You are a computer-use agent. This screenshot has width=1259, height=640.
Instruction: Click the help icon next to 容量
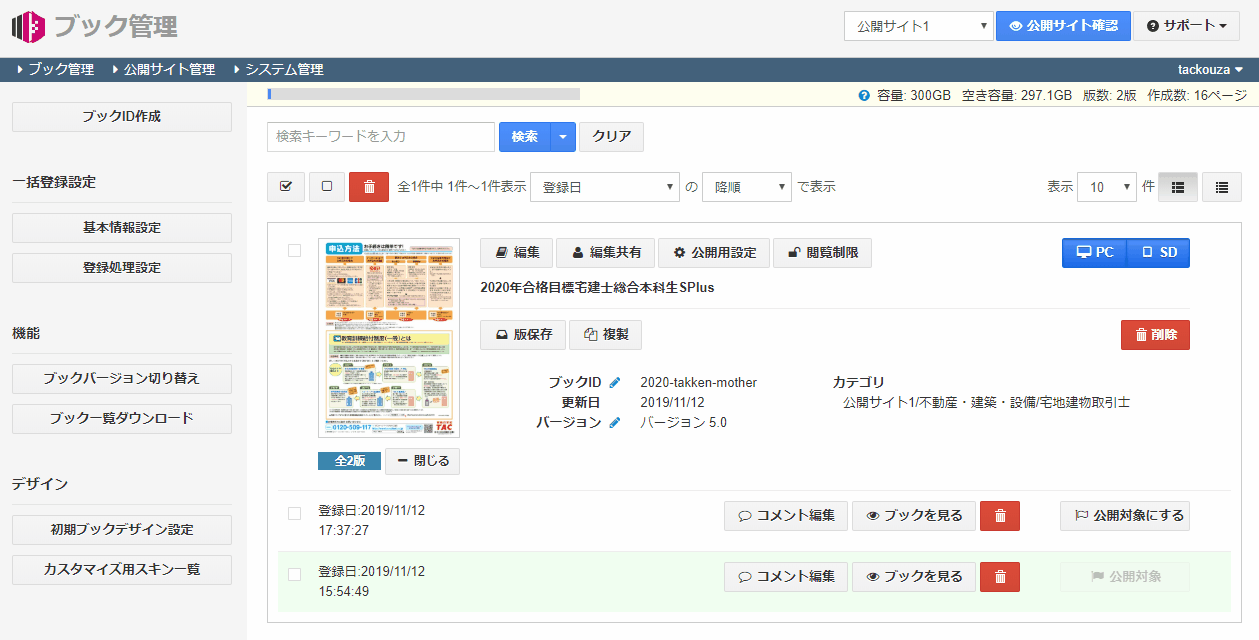864,96
